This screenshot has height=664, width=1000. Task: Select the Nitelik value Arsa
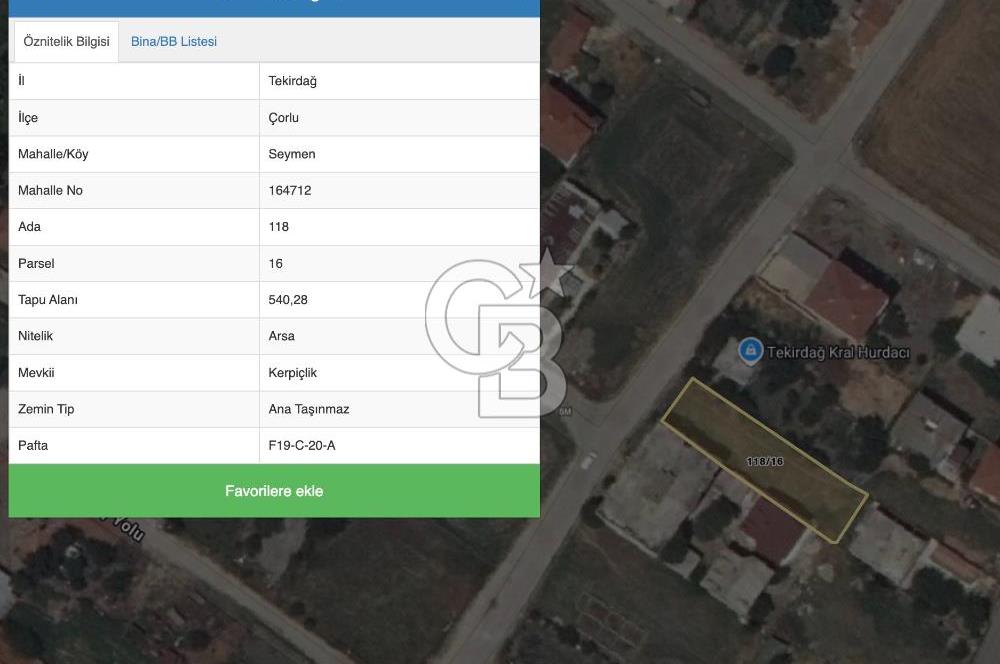tap(282, 336)
